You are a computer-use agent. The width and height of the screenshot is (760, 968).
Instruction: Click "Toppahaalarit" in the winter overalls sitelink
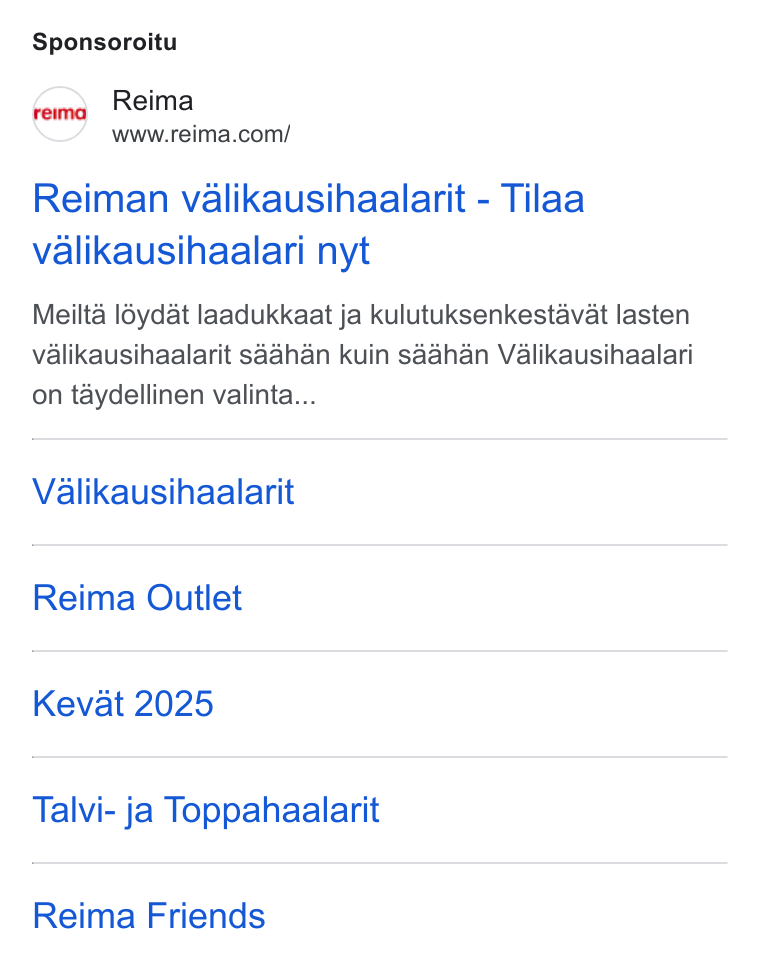[x=272, y=810]
